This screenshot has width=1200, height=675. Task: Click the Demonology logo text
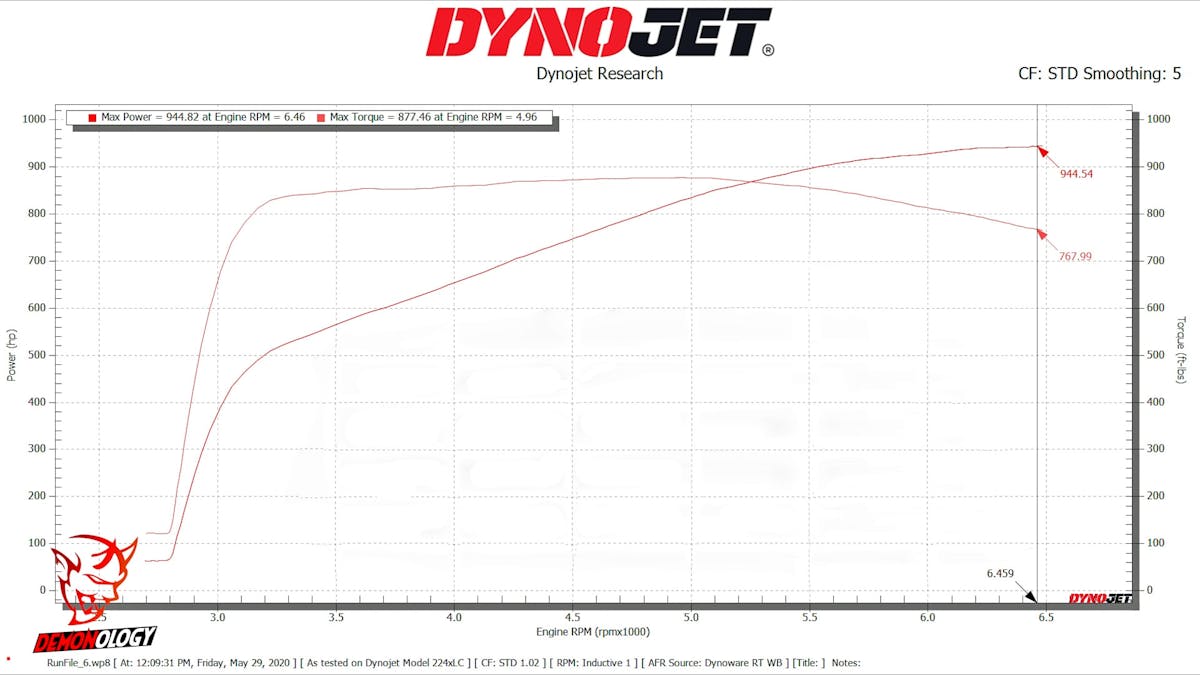[96, 637]
